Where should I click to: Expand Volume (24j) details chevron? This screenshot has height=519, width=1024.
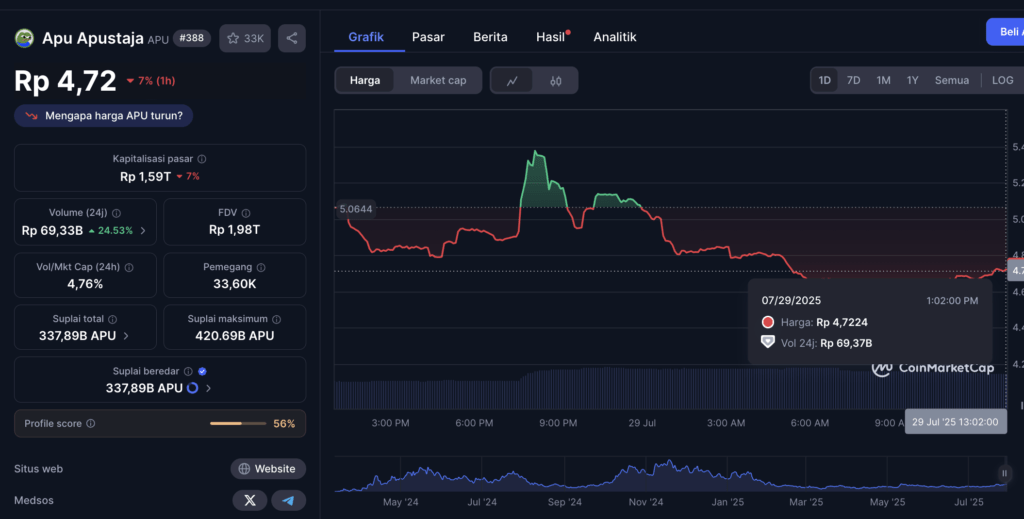pos(143,230)
